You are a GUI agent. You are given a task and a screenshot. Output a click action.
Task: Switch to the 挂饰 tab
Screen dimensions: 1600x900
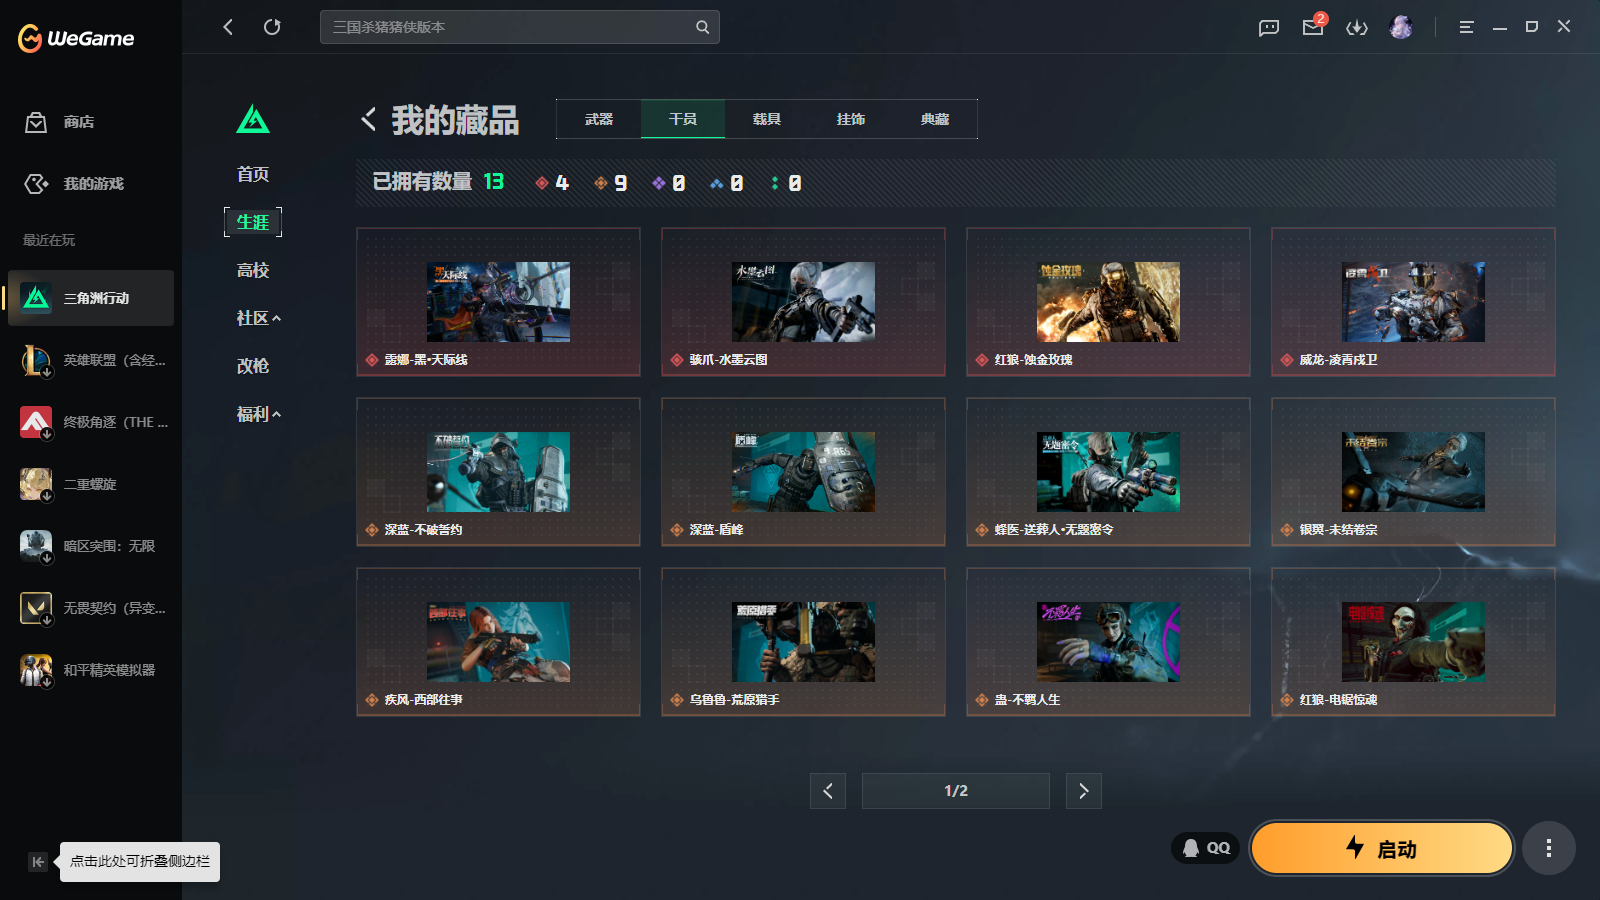pos(851,119)
